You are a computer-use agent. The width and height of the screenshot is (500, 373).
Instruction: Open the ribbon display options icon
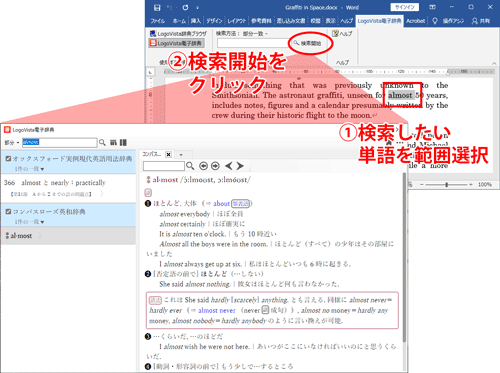point(432,7)
